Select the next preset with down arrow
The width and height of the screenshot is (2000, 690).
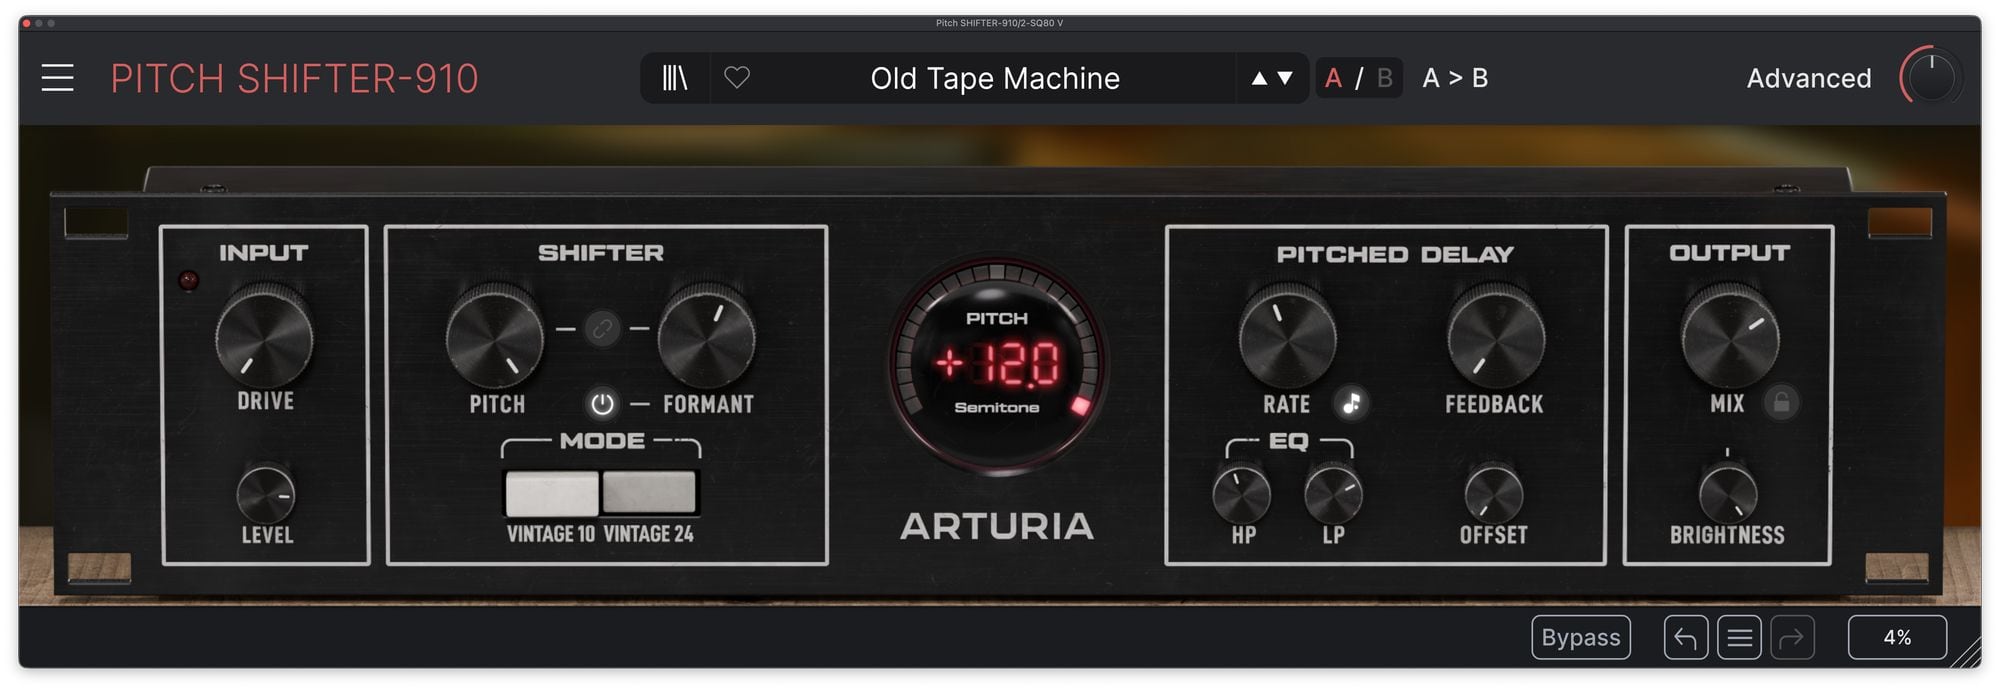1286,78
